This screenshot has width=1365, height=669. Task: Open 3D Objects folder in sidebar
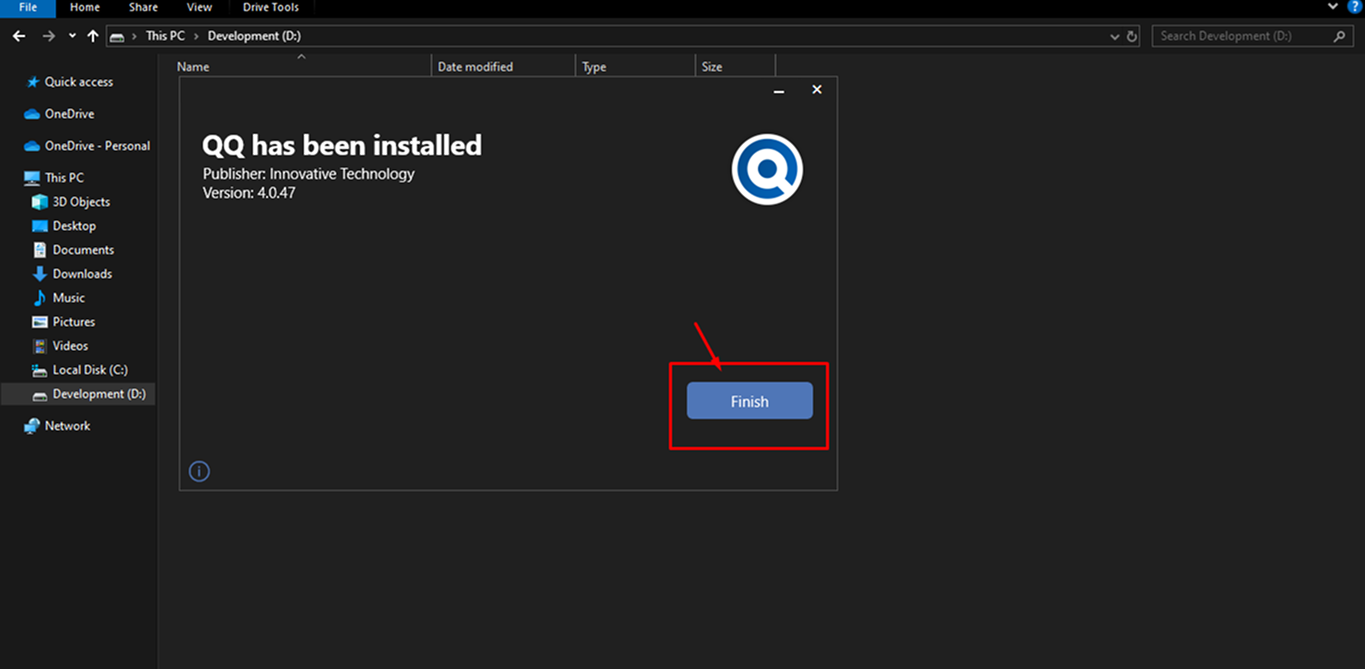pyautogui.click(x=81, y=202)
